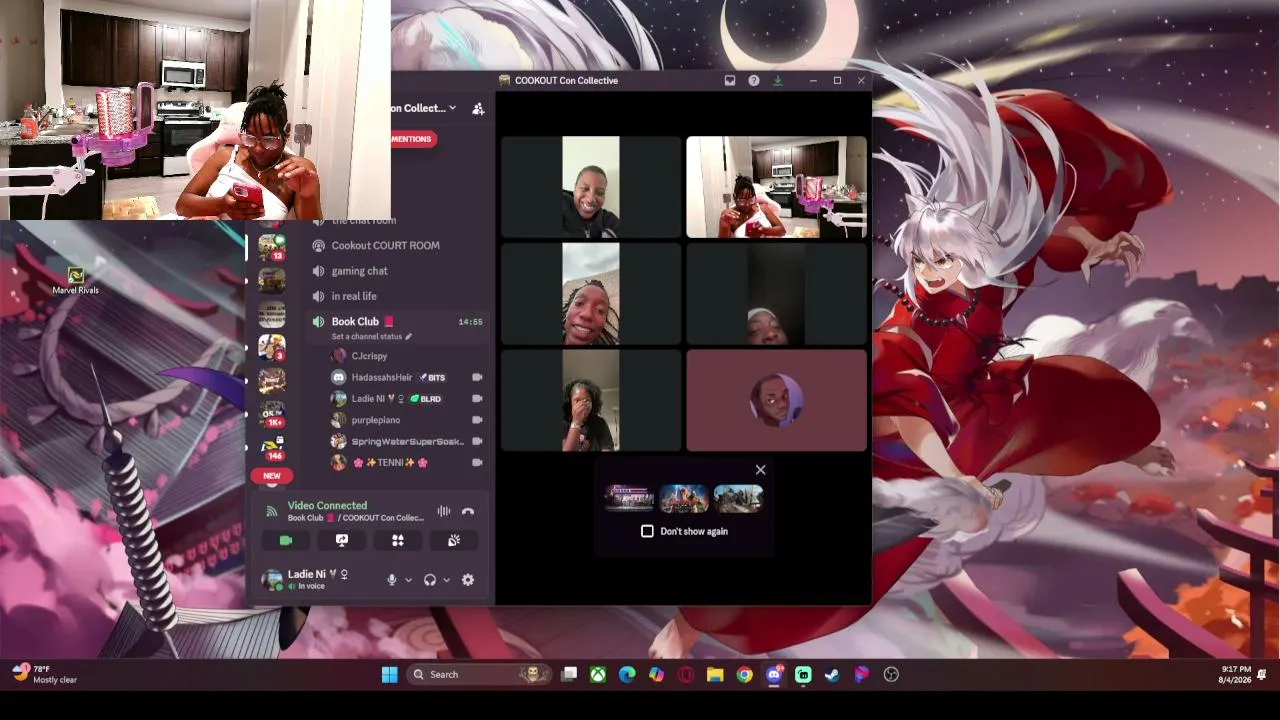Launch Google Chrome from taskbar
Viewport: 1280px width, 720px height.
click(744, 675)
